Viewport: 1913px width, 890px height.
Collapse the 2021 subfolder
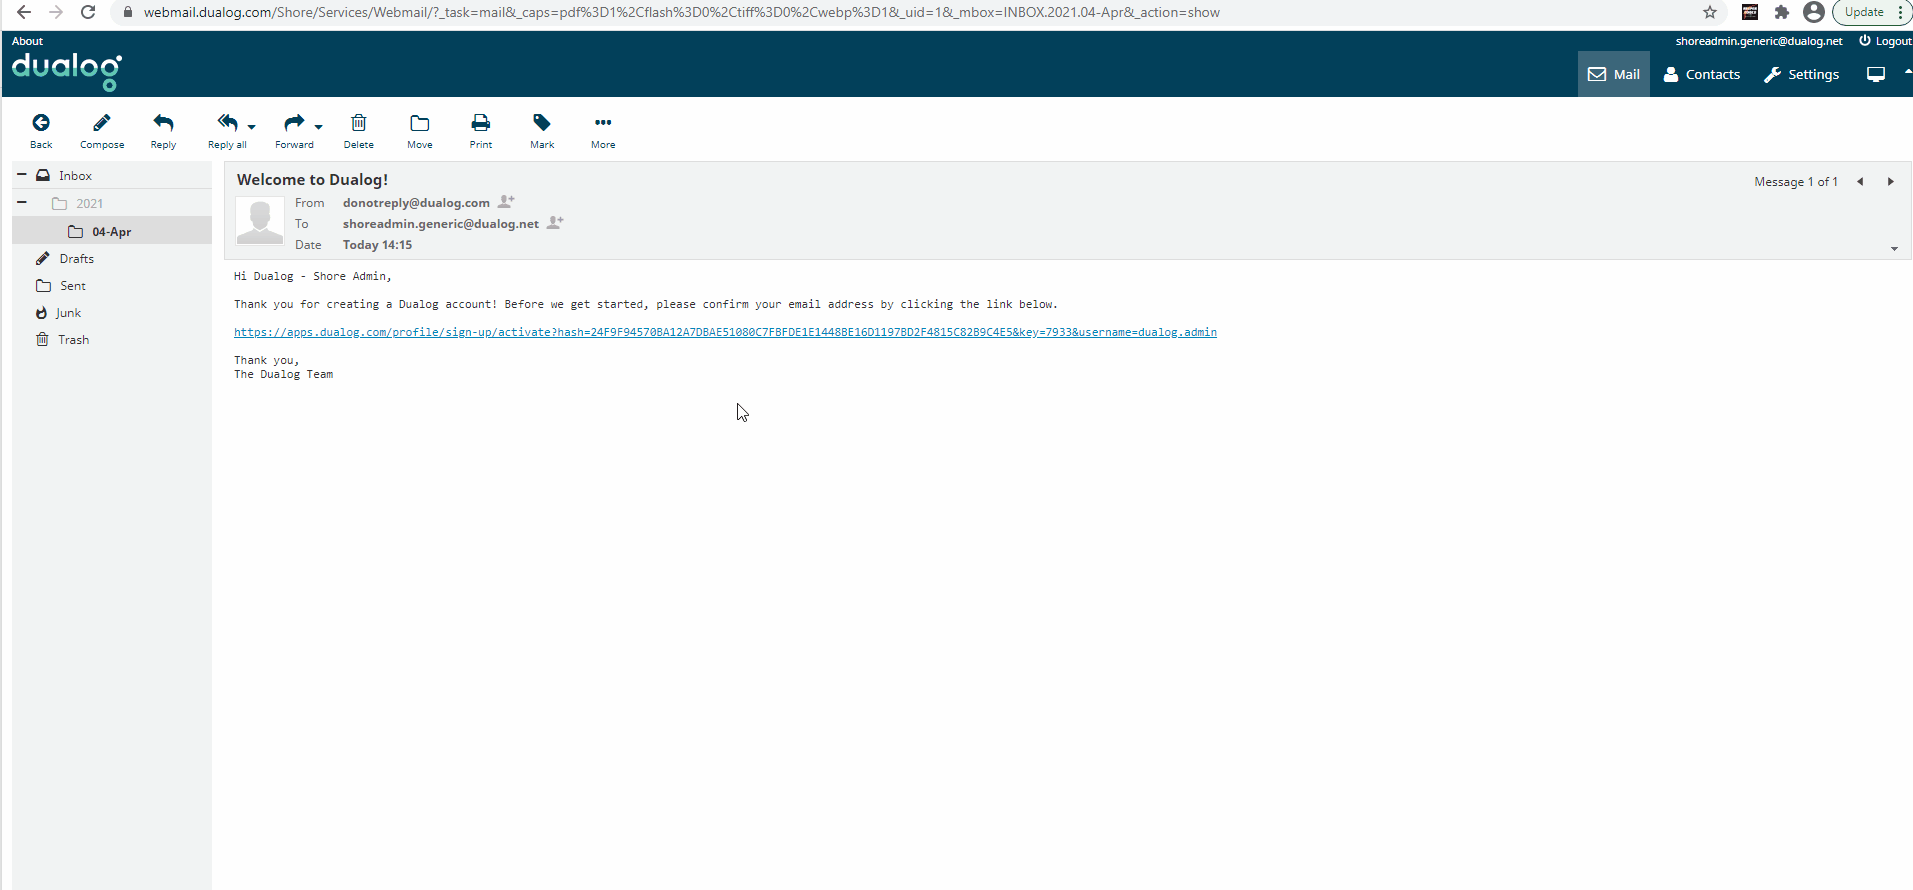click(x=21, y=202)
